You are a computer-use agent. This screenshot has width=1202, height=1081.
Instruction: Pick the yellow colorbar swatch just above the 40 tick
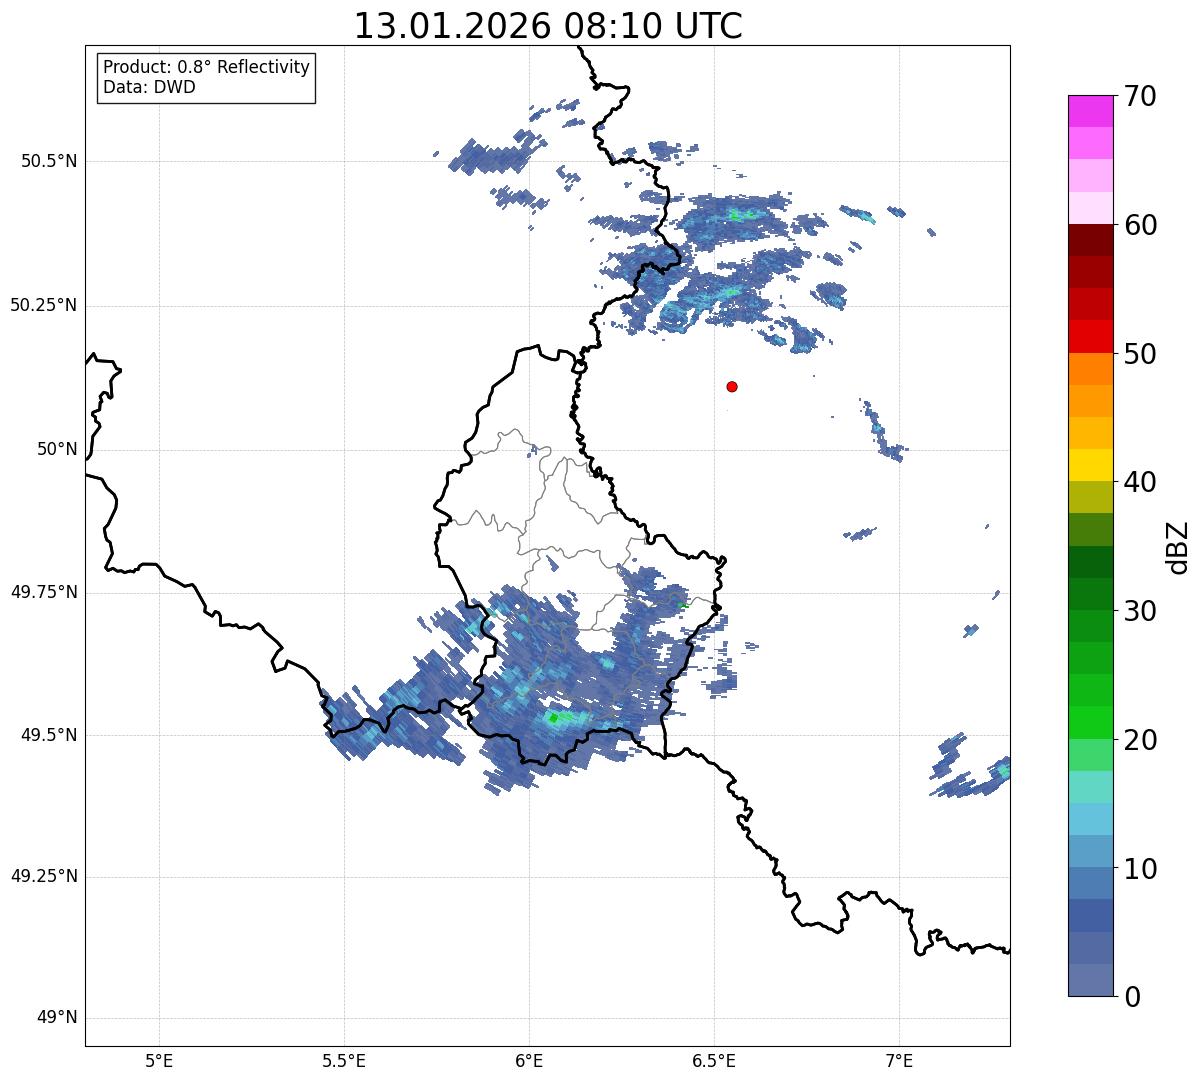click(1090, 465)
